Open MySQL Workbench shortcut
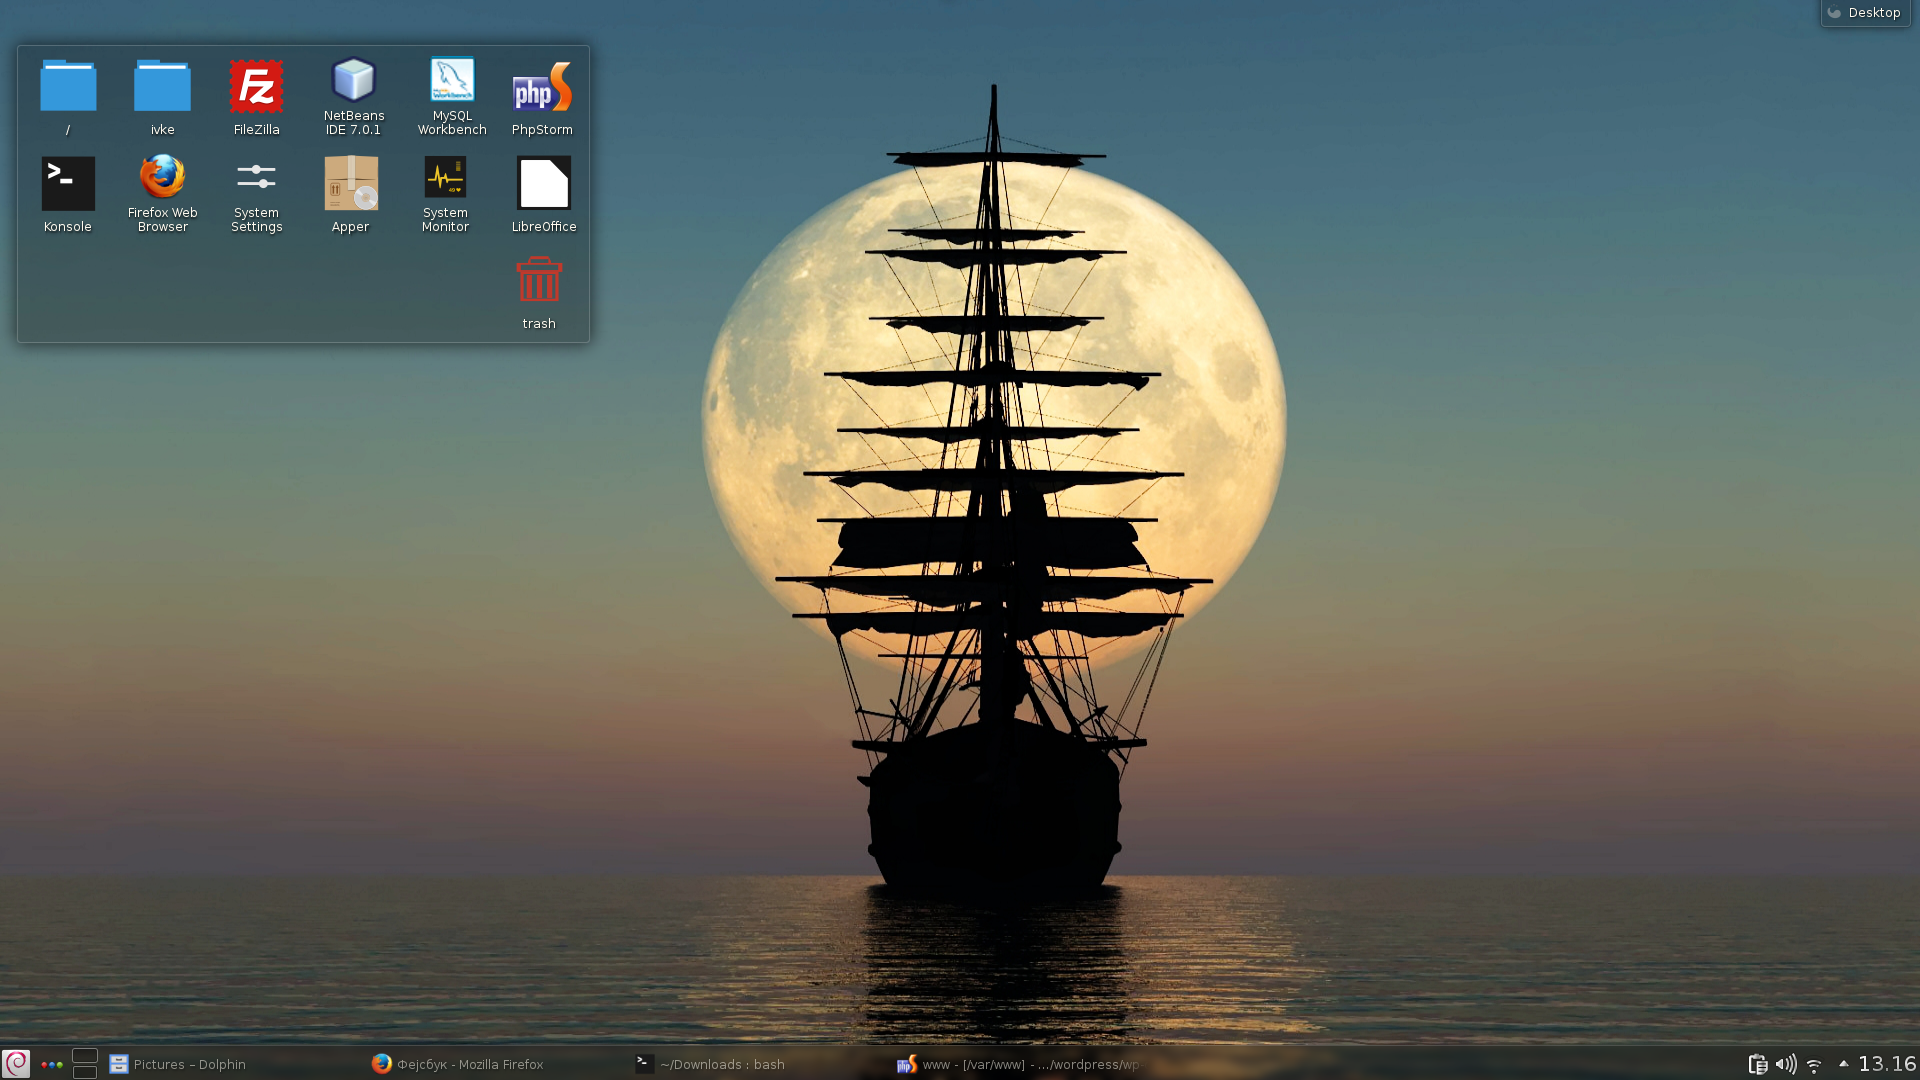1920x1080 pixels. click(x=452, y=80)
